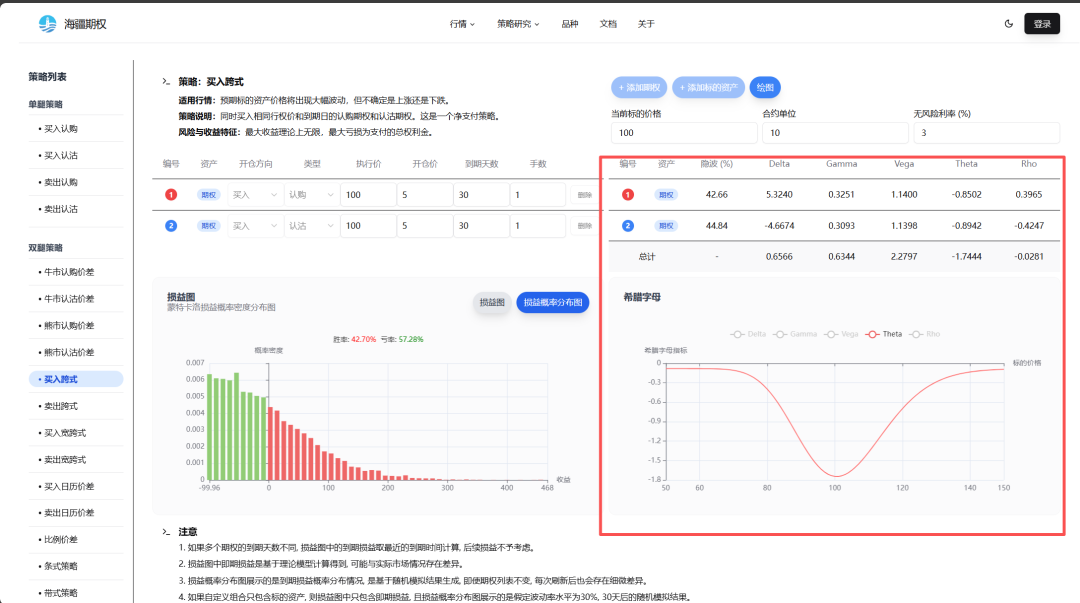Click the red number 1 badge in the options table
The height and width of the screenshot is (603, 1080).
tap(171, 196)
